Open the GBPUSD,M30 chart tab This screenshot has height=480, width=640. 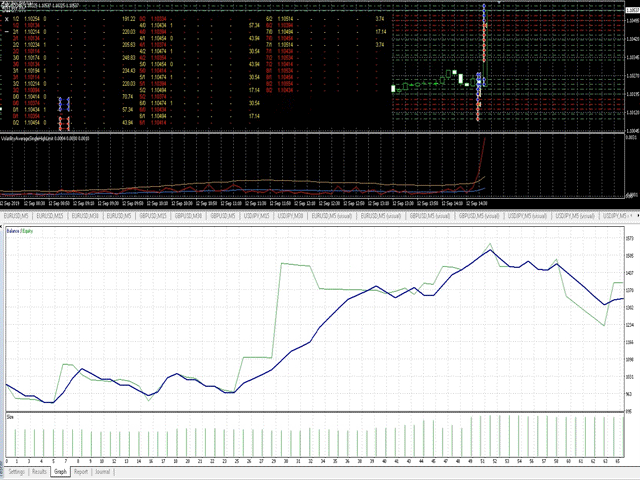tap(187, 214)
